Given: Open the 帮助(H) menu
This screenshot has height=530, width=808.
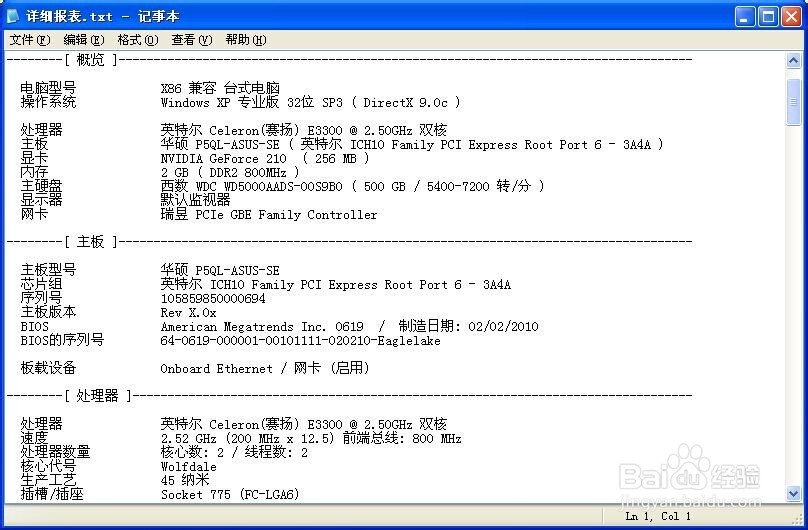Looking at the screenshot, I should [246, 40].
